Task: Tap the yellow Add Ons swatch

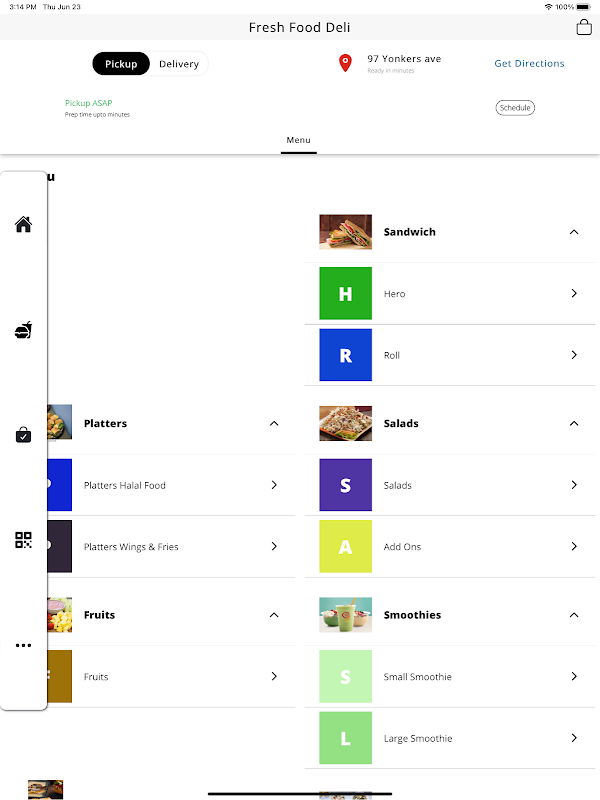Action: tap(345, 547)
